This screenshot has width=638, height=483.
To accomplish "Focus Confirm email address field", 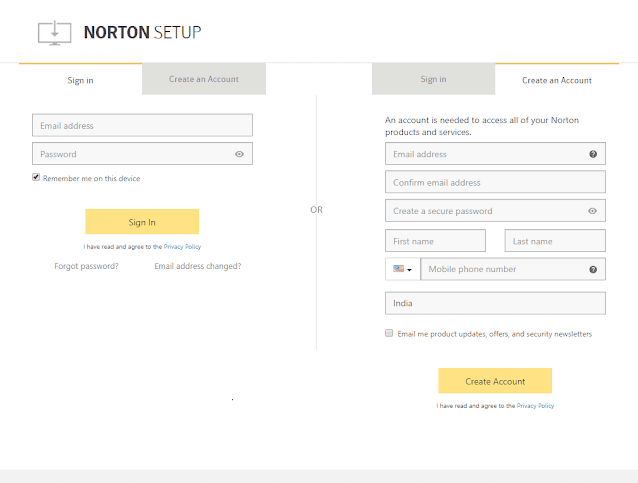I will tap(495, 182).
